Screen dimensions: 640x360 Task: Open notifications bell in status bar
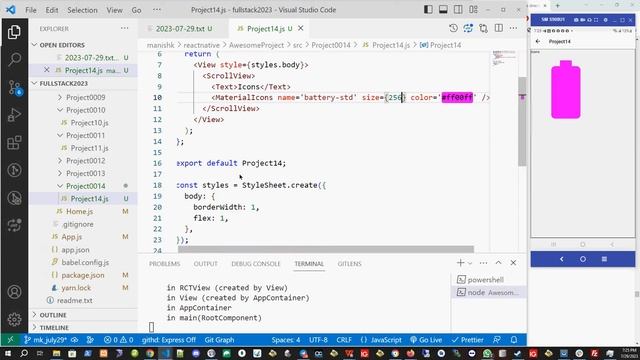coord(514,340)
